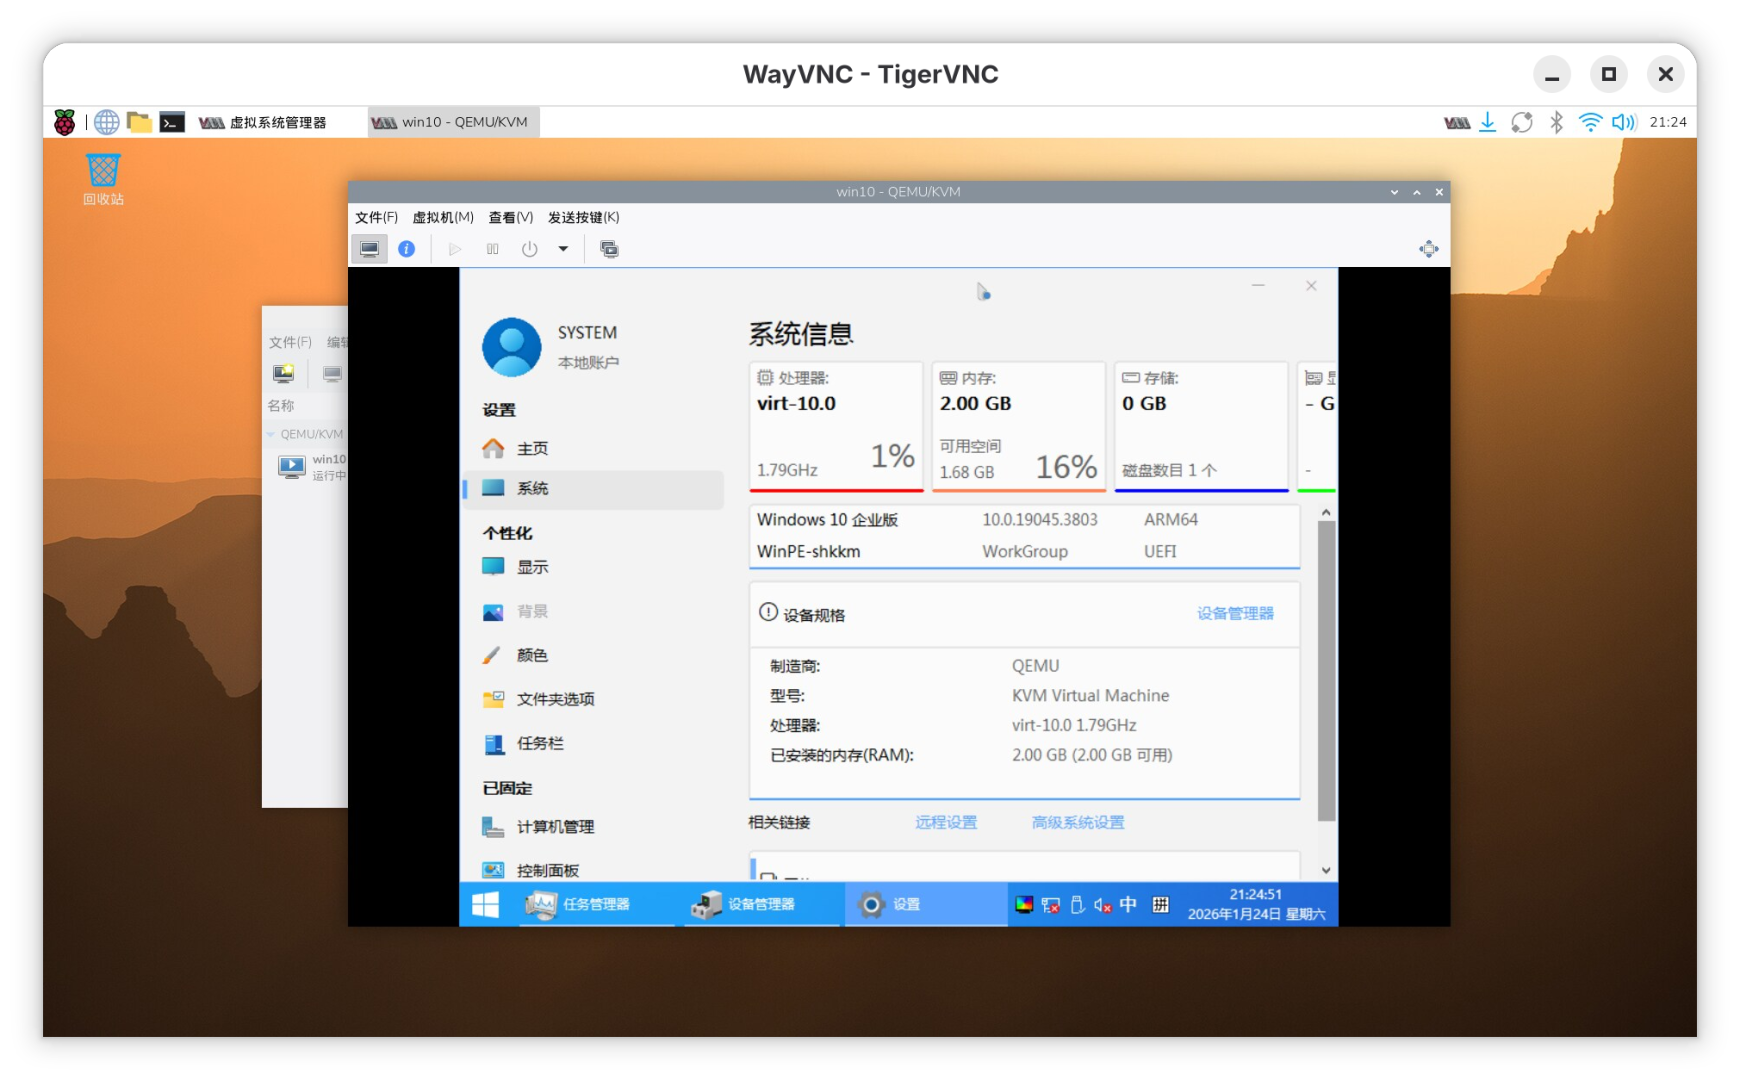Select 主页 in settings sidebar
Viewport: 1740px width, 1080px height.
click(x=532, y=449)
